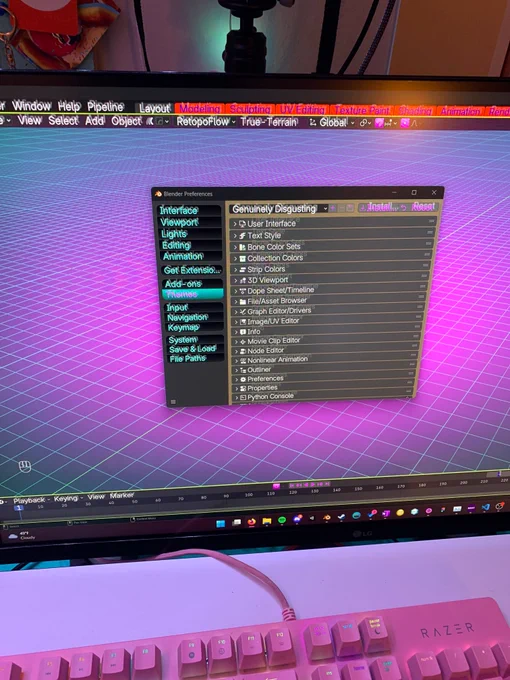Screen dimensions: 510x680
Task: Open the Pipeline menu in top bar
Action: (x=105, y=107)
